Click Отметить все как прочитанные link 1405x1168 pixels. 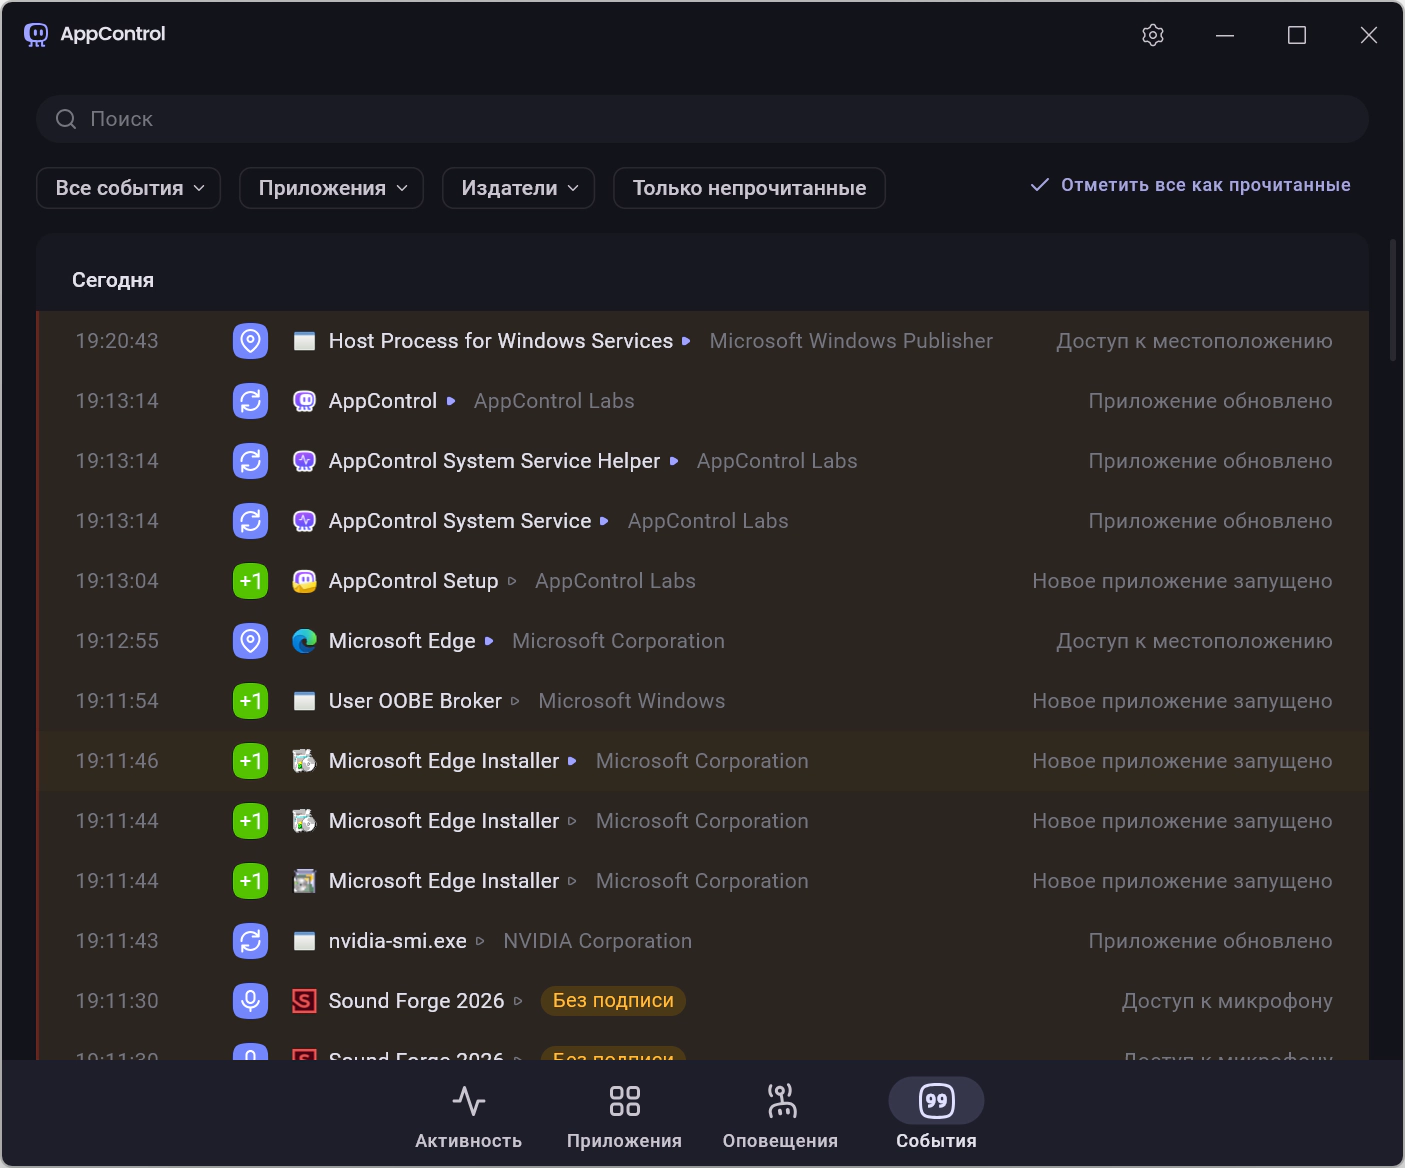(1205, 185)
